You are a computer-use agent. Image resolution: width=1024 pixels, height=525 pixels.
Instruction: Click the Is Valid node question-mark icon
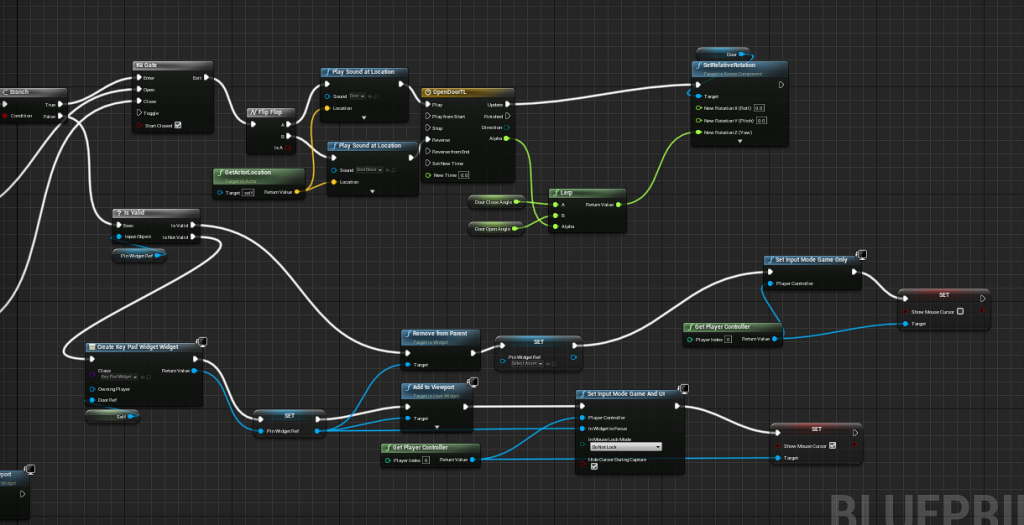(119, 213)
